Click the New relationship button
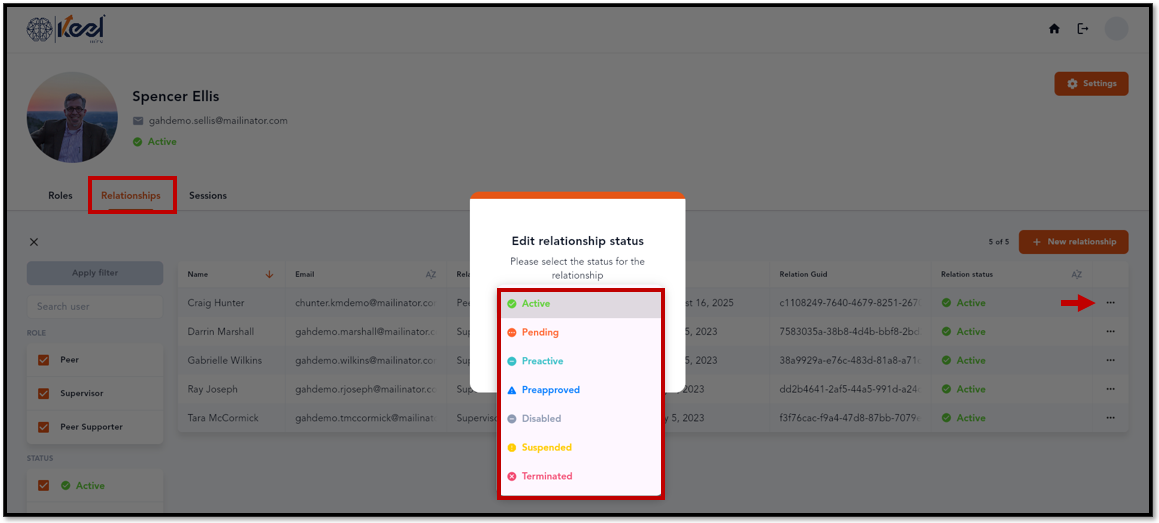The image size is (1159, 523). coord(1073,242)
